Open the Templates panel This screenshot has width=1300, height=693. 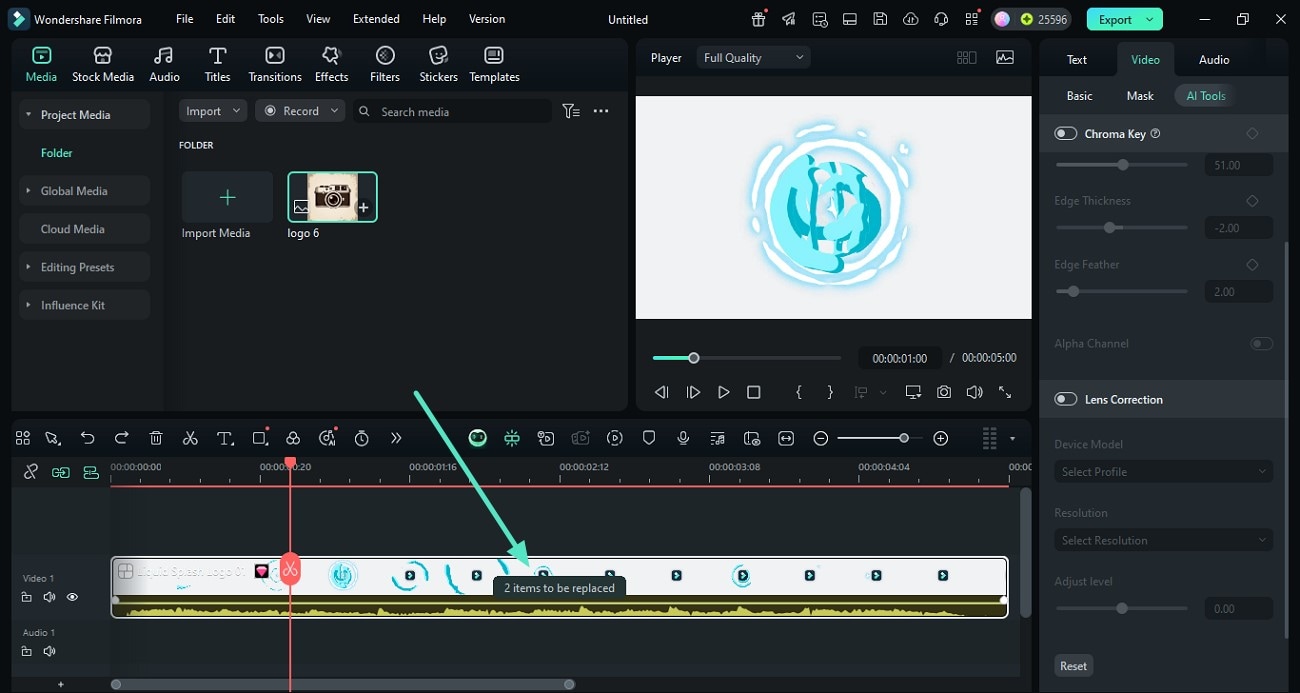[494, 65]
